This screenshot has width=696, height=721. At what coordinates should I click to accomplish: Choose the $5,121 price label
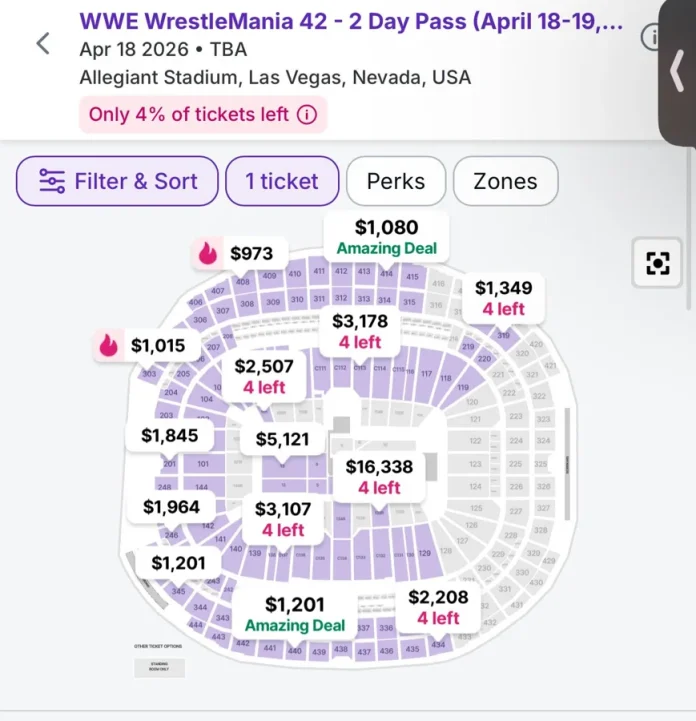click(x=282, y=438)
